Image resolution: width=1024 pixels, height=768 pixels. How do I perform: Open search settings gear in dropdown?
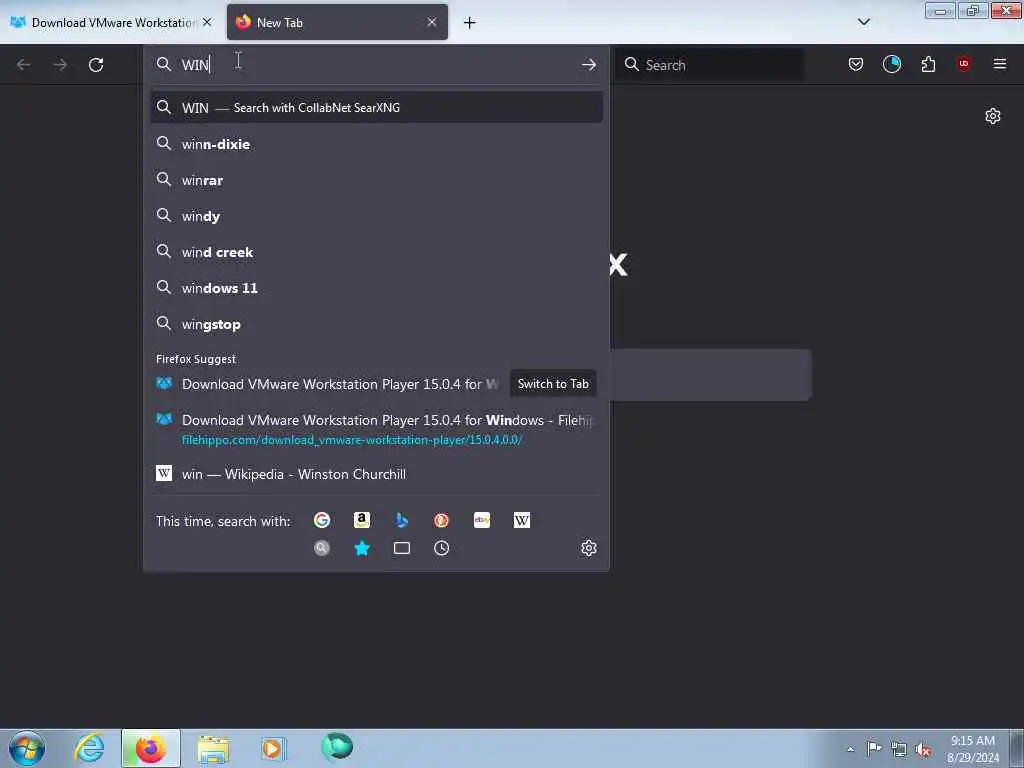(x=588, y=548)
